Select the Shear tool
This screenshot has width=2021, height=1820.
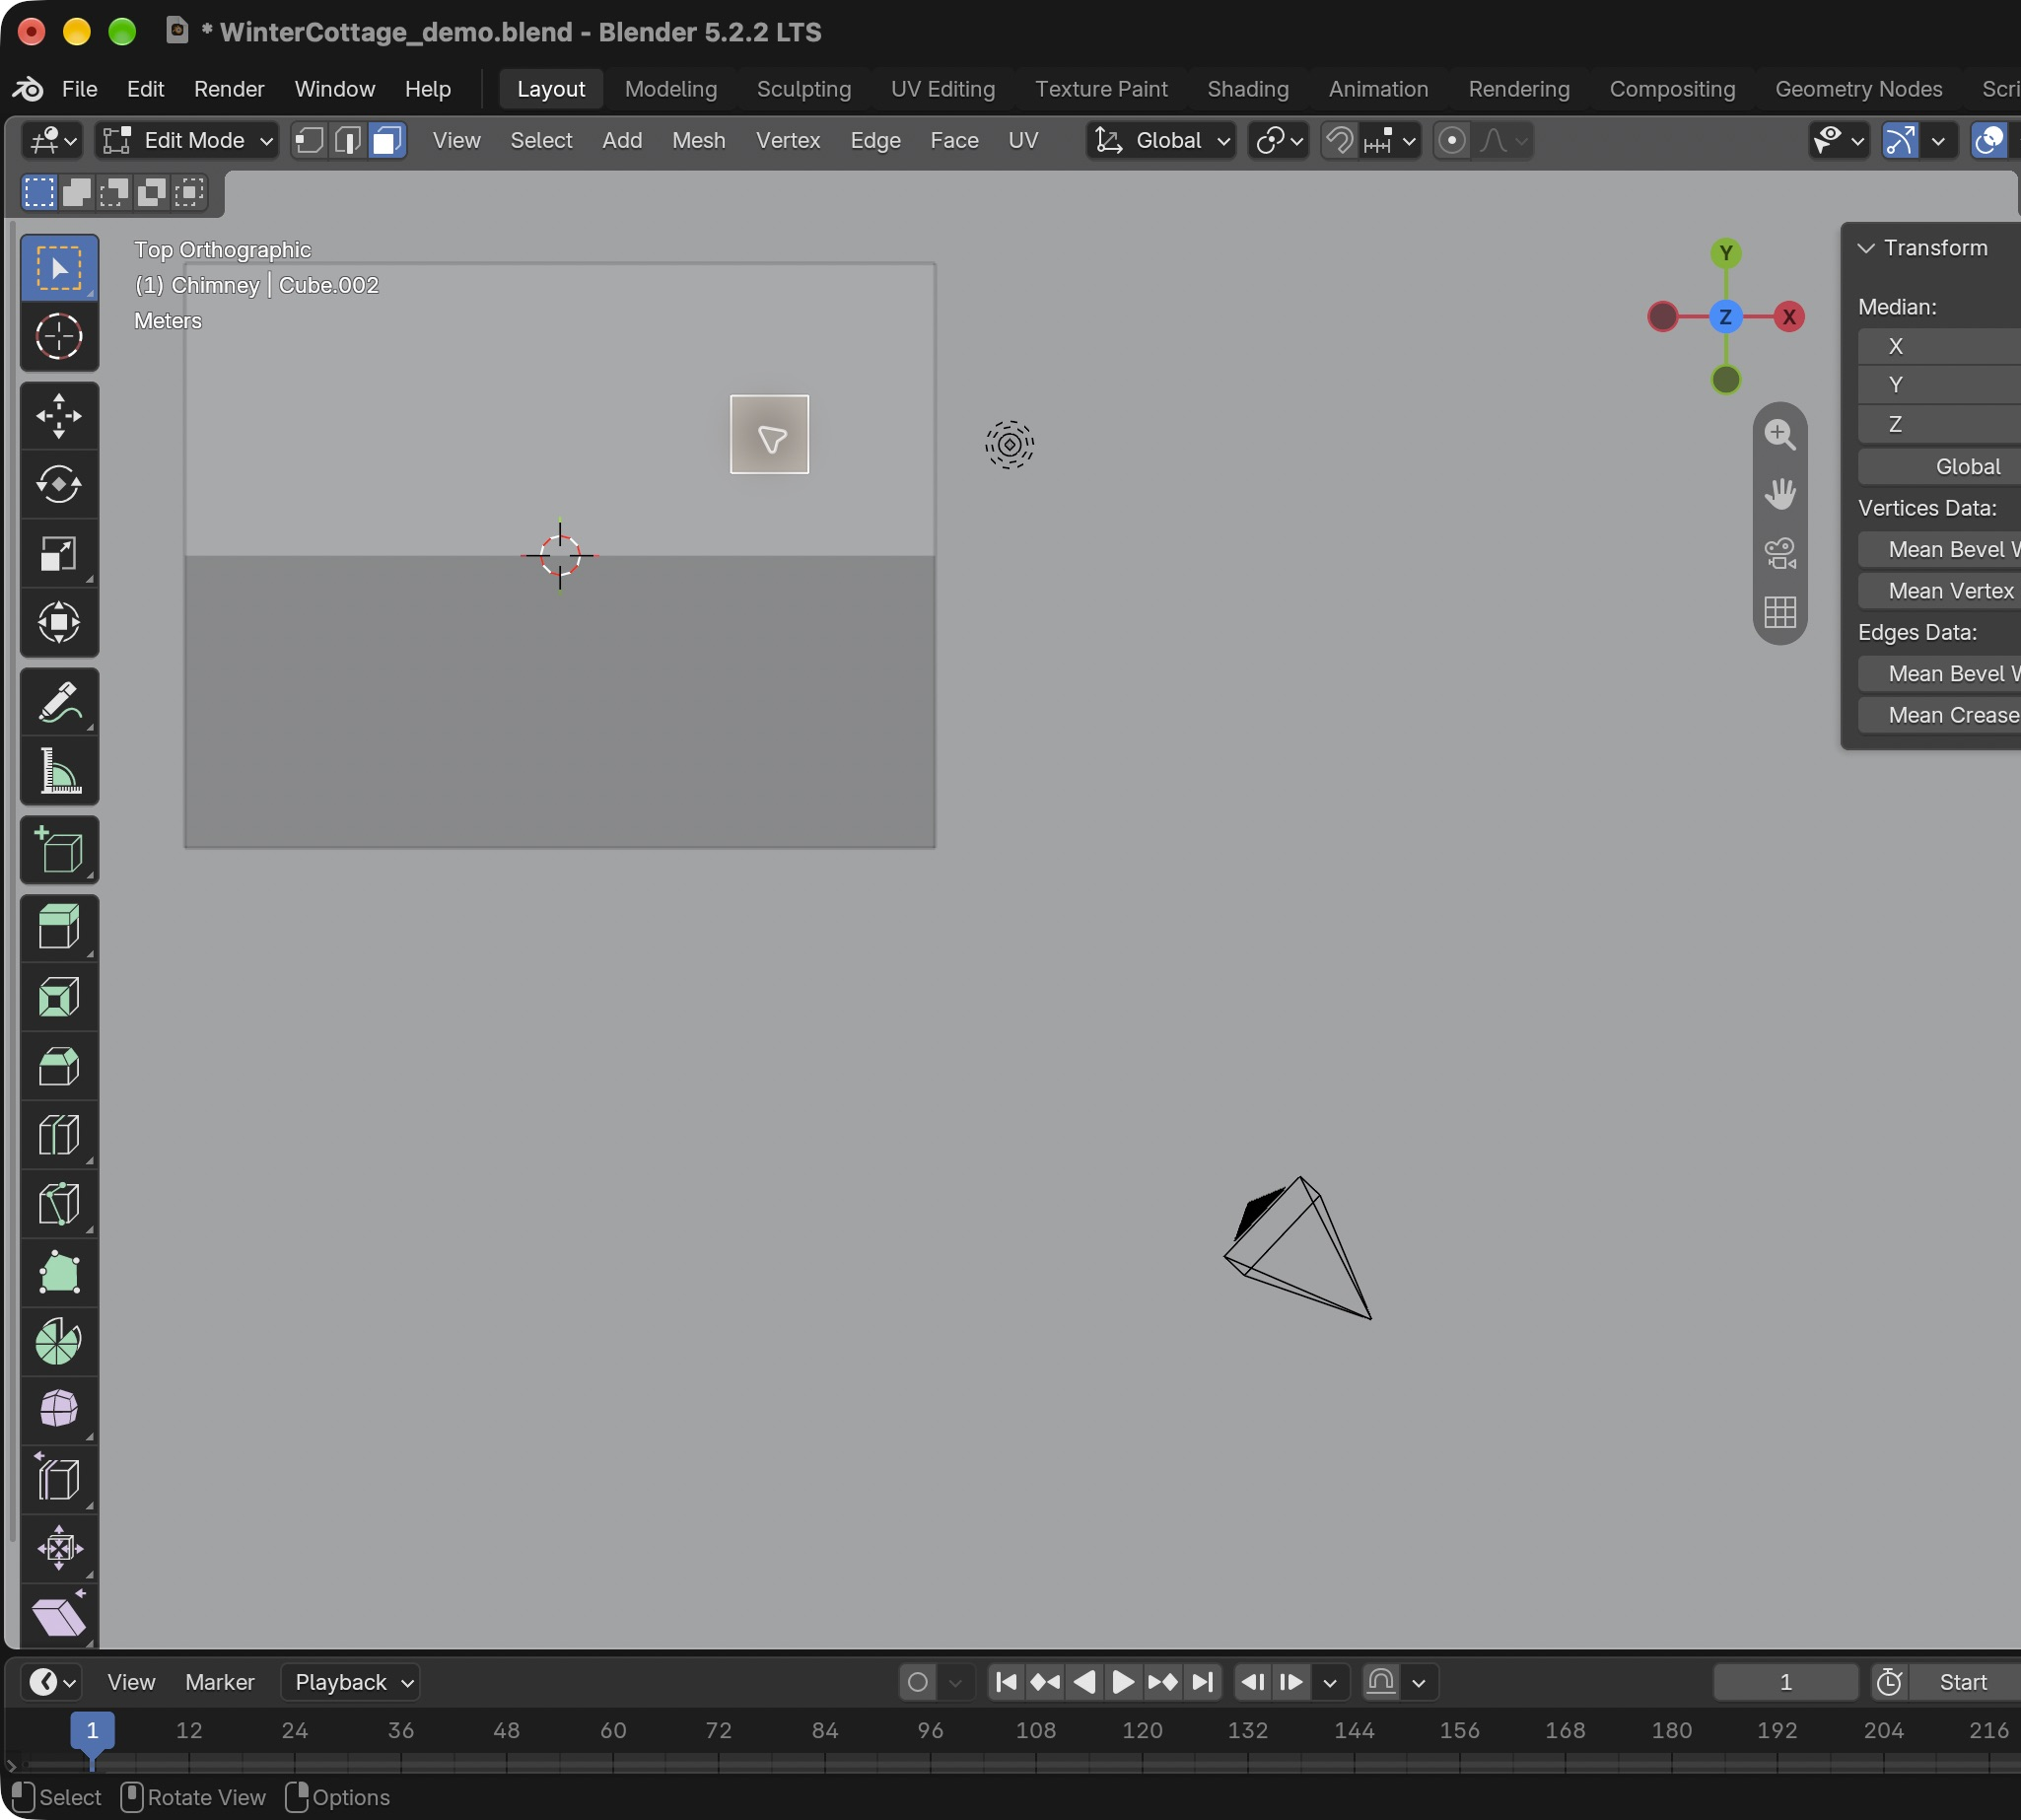pyautogui.click(x=59, y=1617)
